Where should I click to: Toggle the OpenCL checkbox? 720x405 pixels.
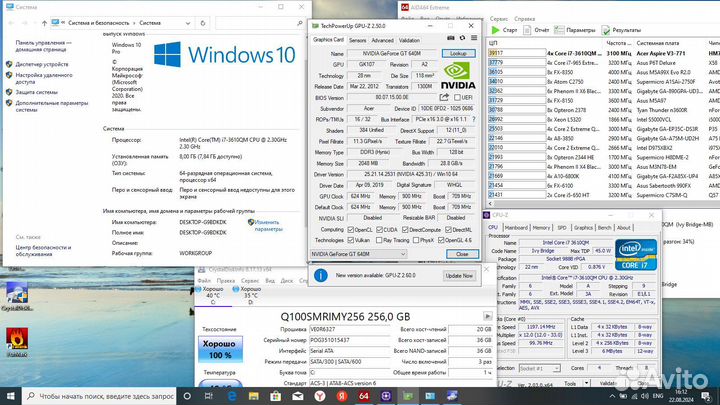click(351, 230)
